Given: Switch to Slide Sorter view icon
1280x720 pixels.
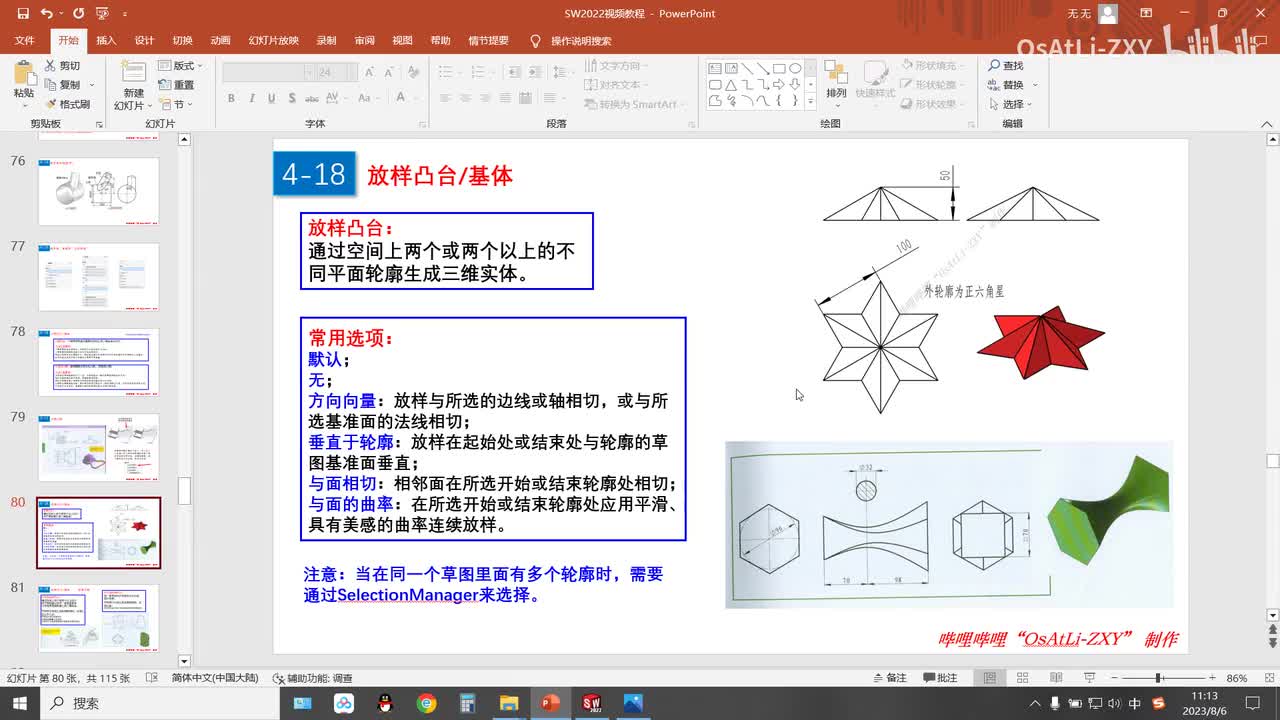Looking at the screenshot, I should pyautogui.click(x=1020, y=678).
